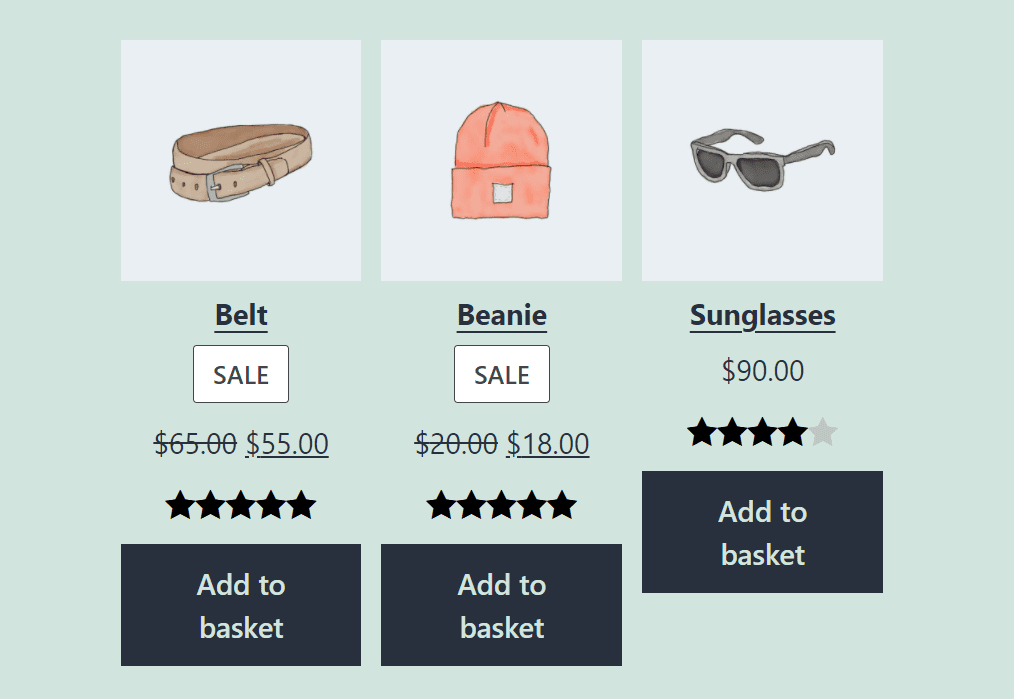Click the Sunglasses product image

(x=762, y=160)
